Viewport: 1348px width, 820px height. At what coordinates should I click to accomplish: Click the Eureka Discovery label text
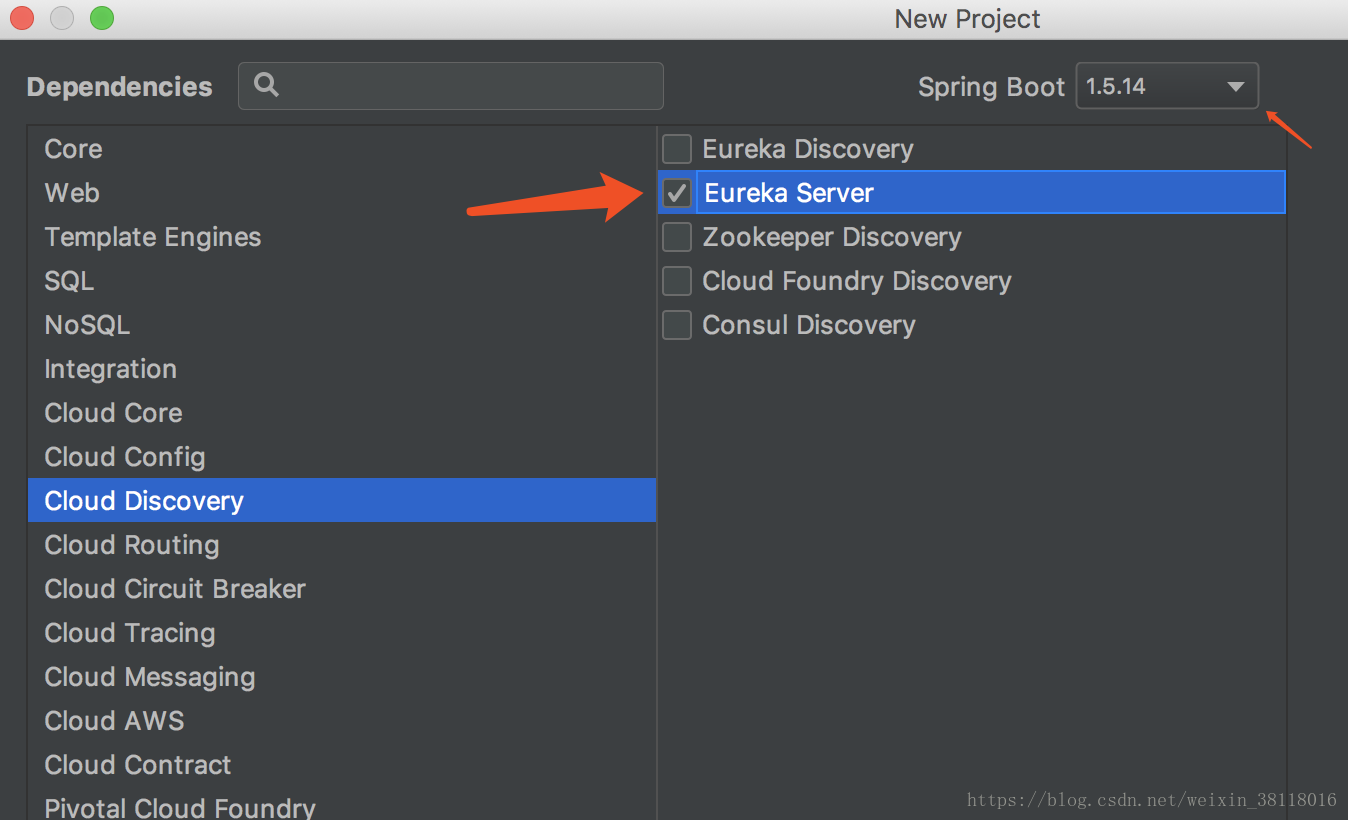click(808, 149)
